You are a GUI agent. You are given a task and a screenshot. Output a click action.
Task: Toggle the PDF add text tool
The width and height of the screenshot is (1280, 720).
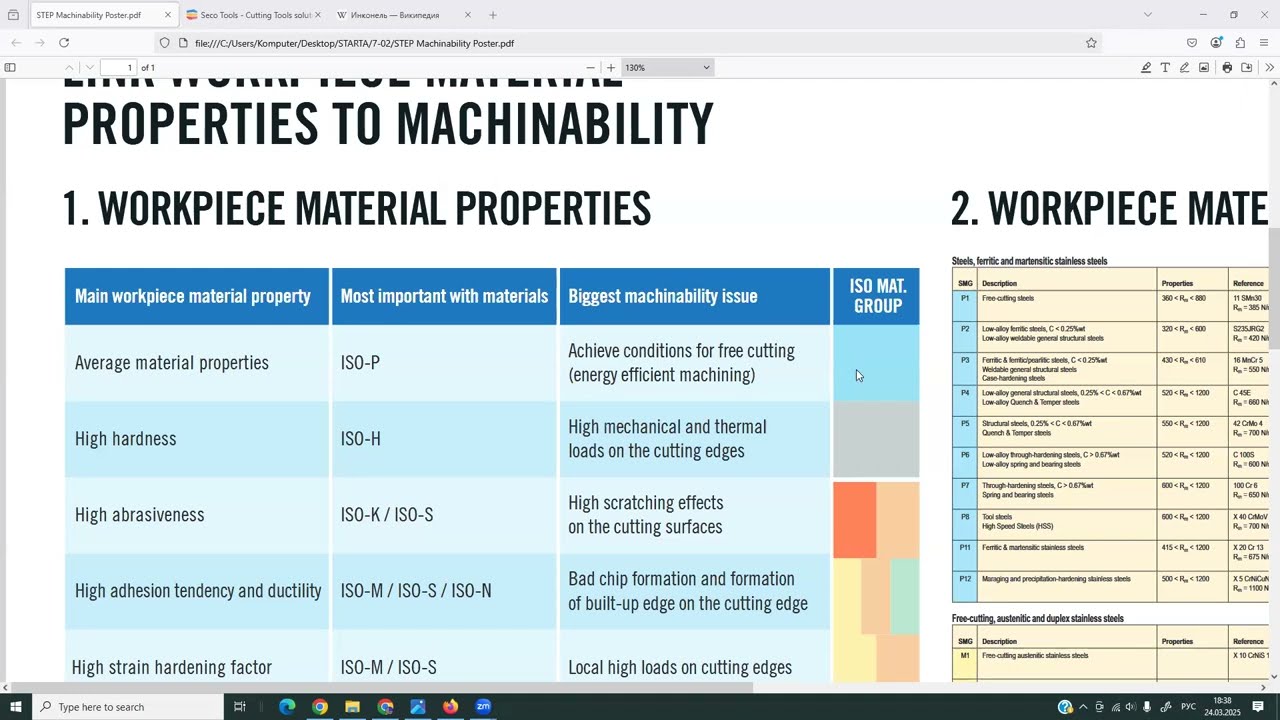click(x=1165, y=68)
